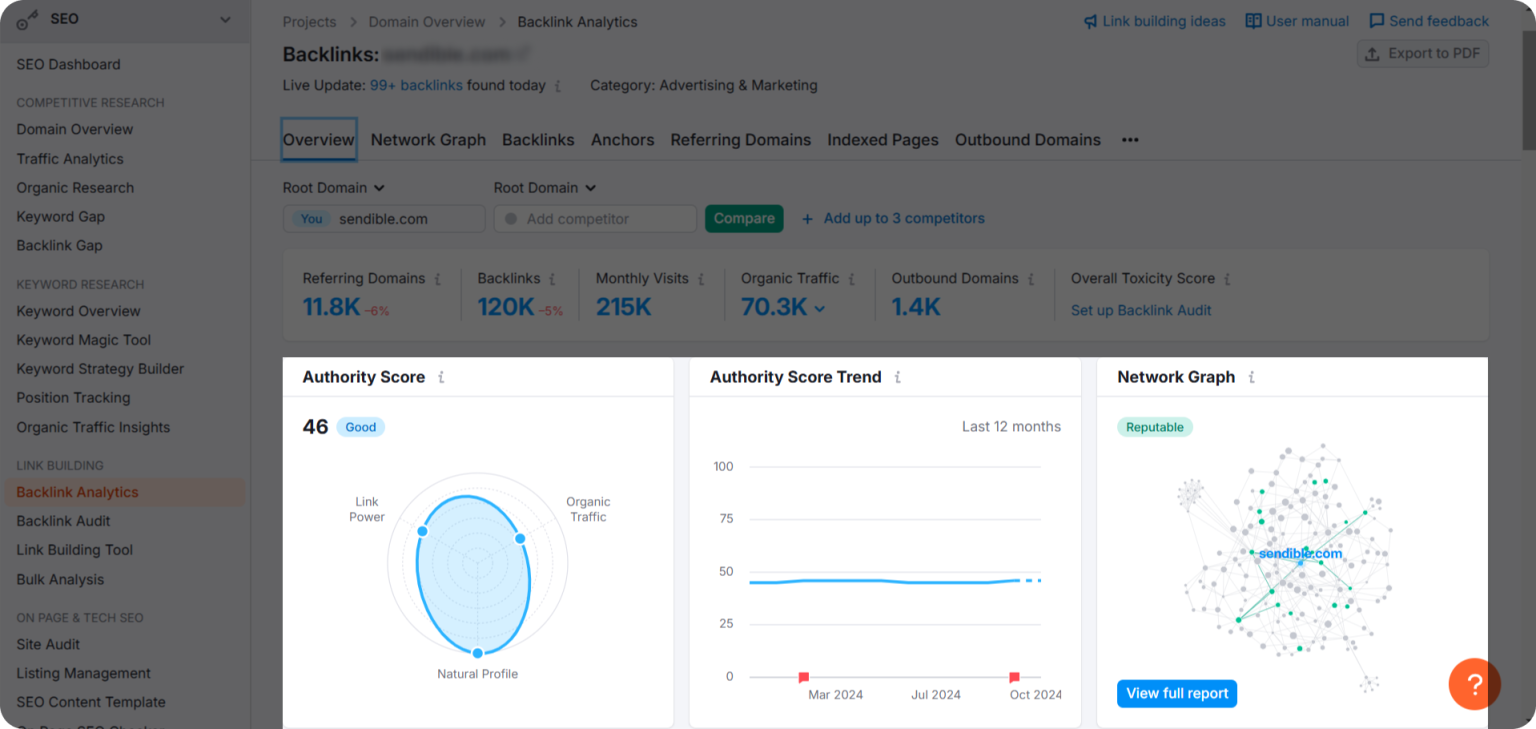Click the red flag marker near Oct 2024
Screen dimensions: 1536x729
1014,677
